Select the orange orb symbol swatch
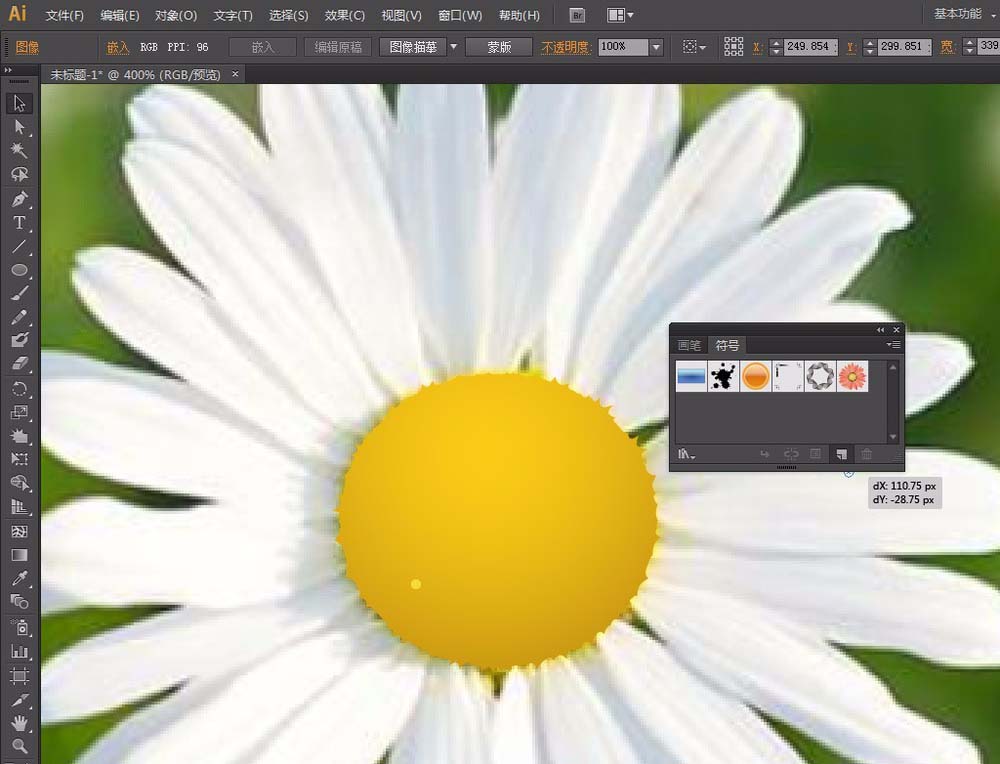The height and width of the screenshot is (764, 1000). 756,376
